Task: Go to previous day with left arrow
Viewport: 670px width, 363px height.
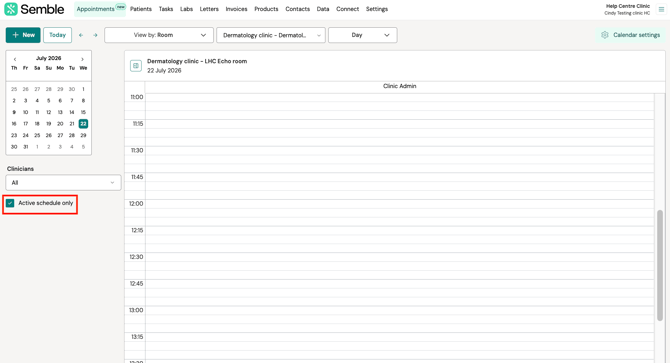Action: coord(81,35)
